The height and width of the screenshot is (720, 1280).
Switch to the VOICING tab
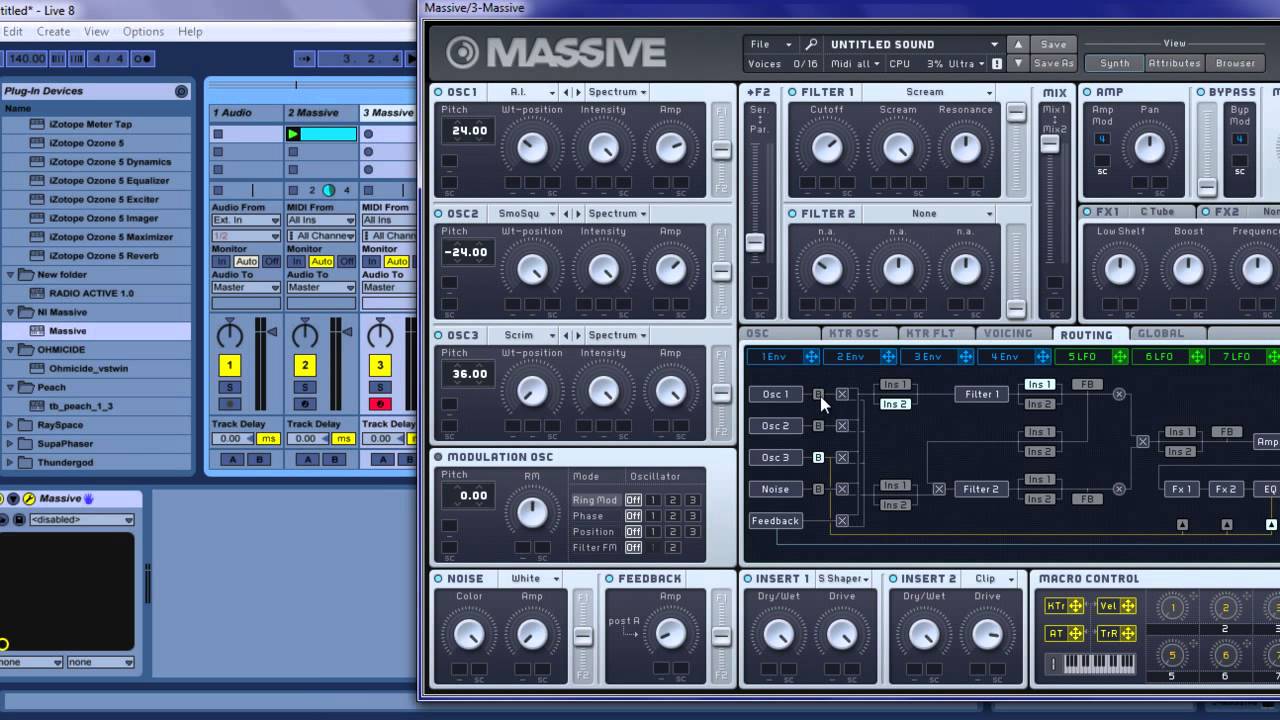[x=1008, y=334]
